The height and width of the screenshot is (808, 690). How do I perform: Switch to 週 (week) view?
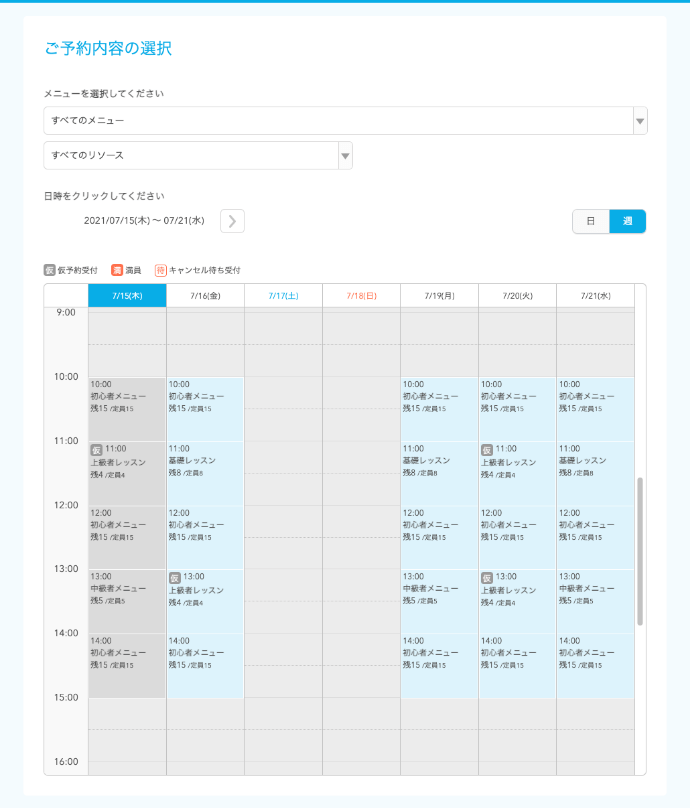pyautogui.click(x=628, y=222)
